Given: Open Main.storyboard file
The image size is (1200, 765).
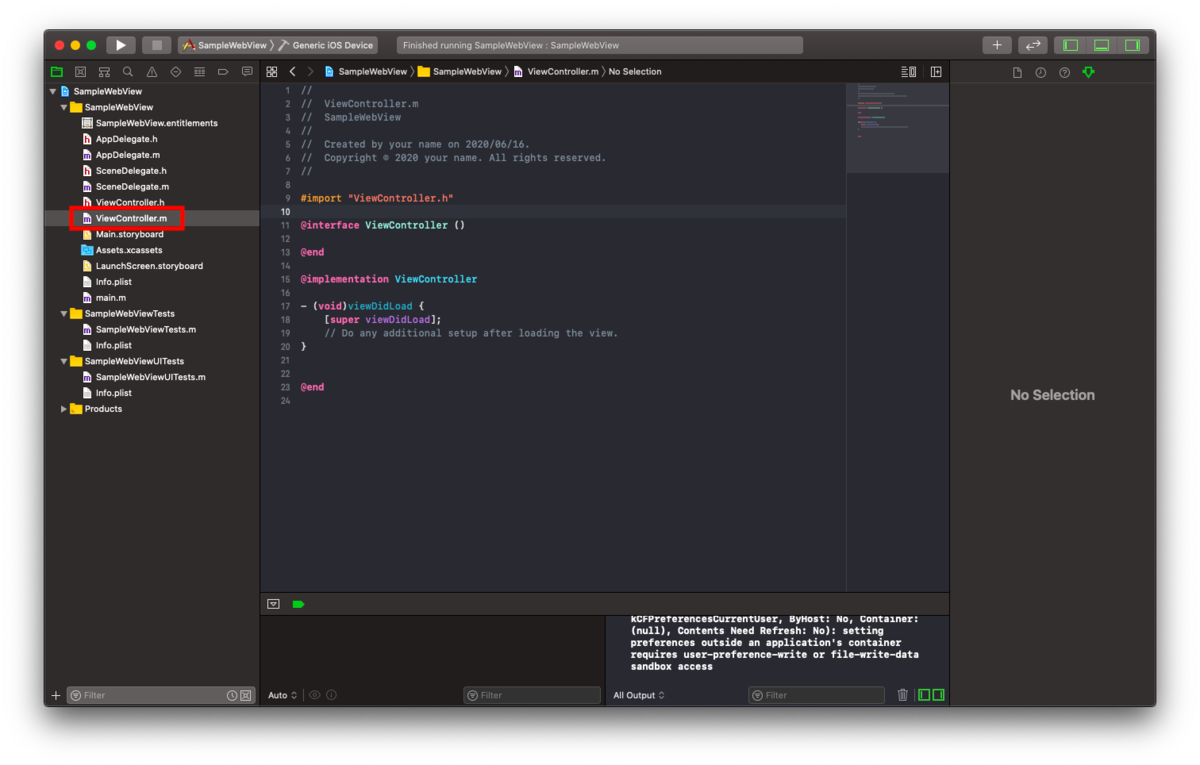Looking at the screenshot, I should click(129, 234).
